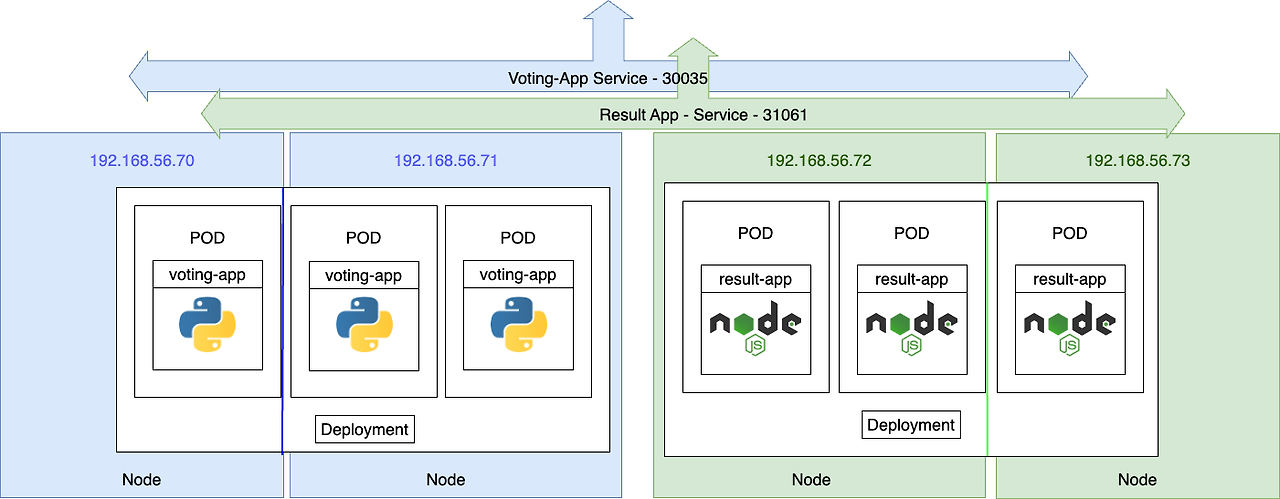Click the Python logo in the 192.168.56.70 node
1280x499 pixels.
[207, 326]
